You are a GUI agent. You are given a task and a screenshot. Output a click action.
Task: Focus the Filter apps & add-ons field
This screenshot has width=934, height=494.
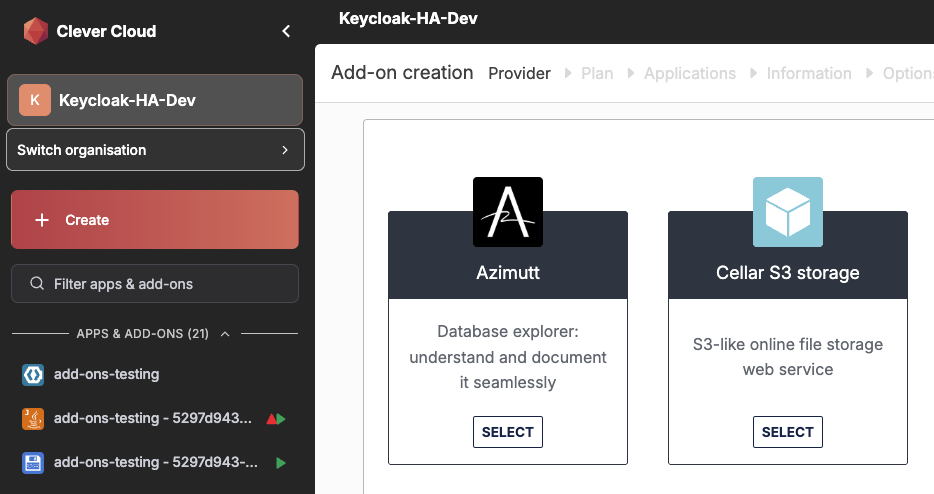155,284
